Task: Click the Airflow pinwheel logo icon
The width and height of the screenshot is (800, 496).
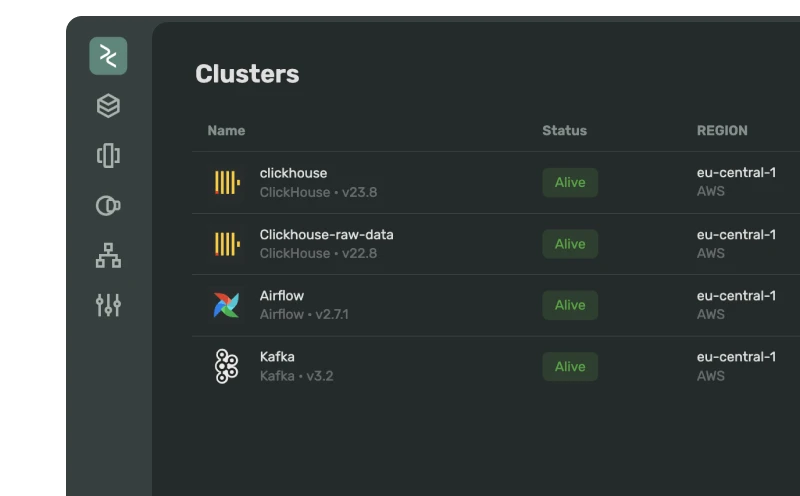Action: pyautogui.click(x=227, y=305)
